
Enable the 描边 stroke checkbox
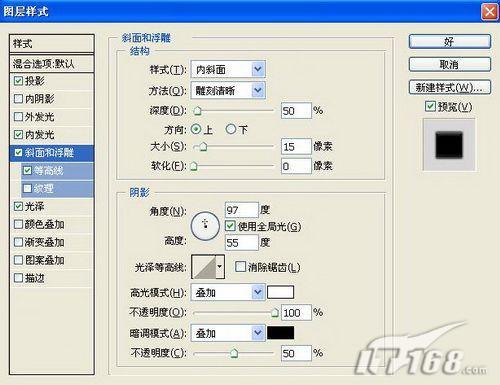coord(18,278)
